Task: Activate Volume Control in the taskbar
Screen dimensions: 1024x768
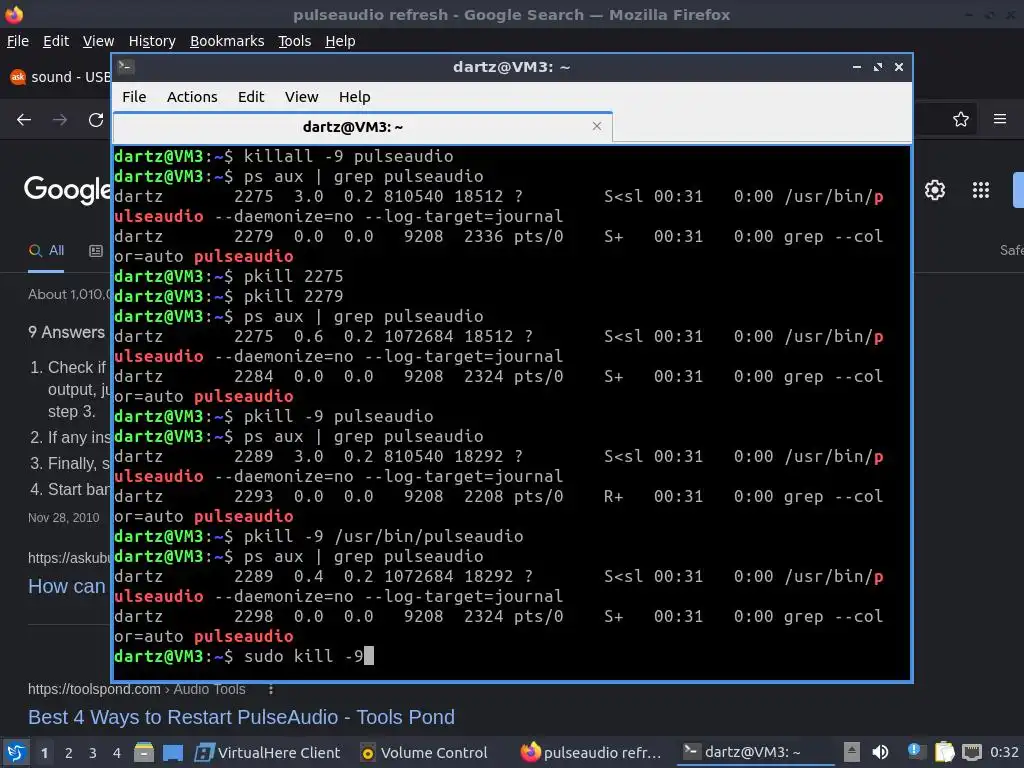Action: [425, 753]
